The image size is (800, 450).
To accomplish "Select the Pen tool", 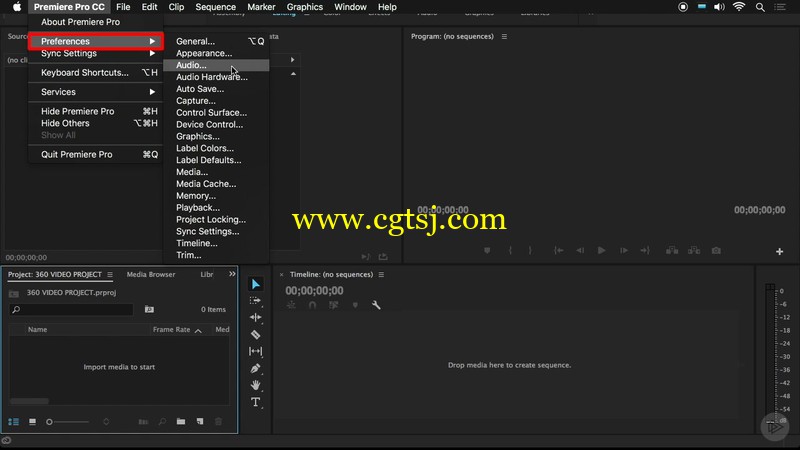I will [x=256, y=368].
